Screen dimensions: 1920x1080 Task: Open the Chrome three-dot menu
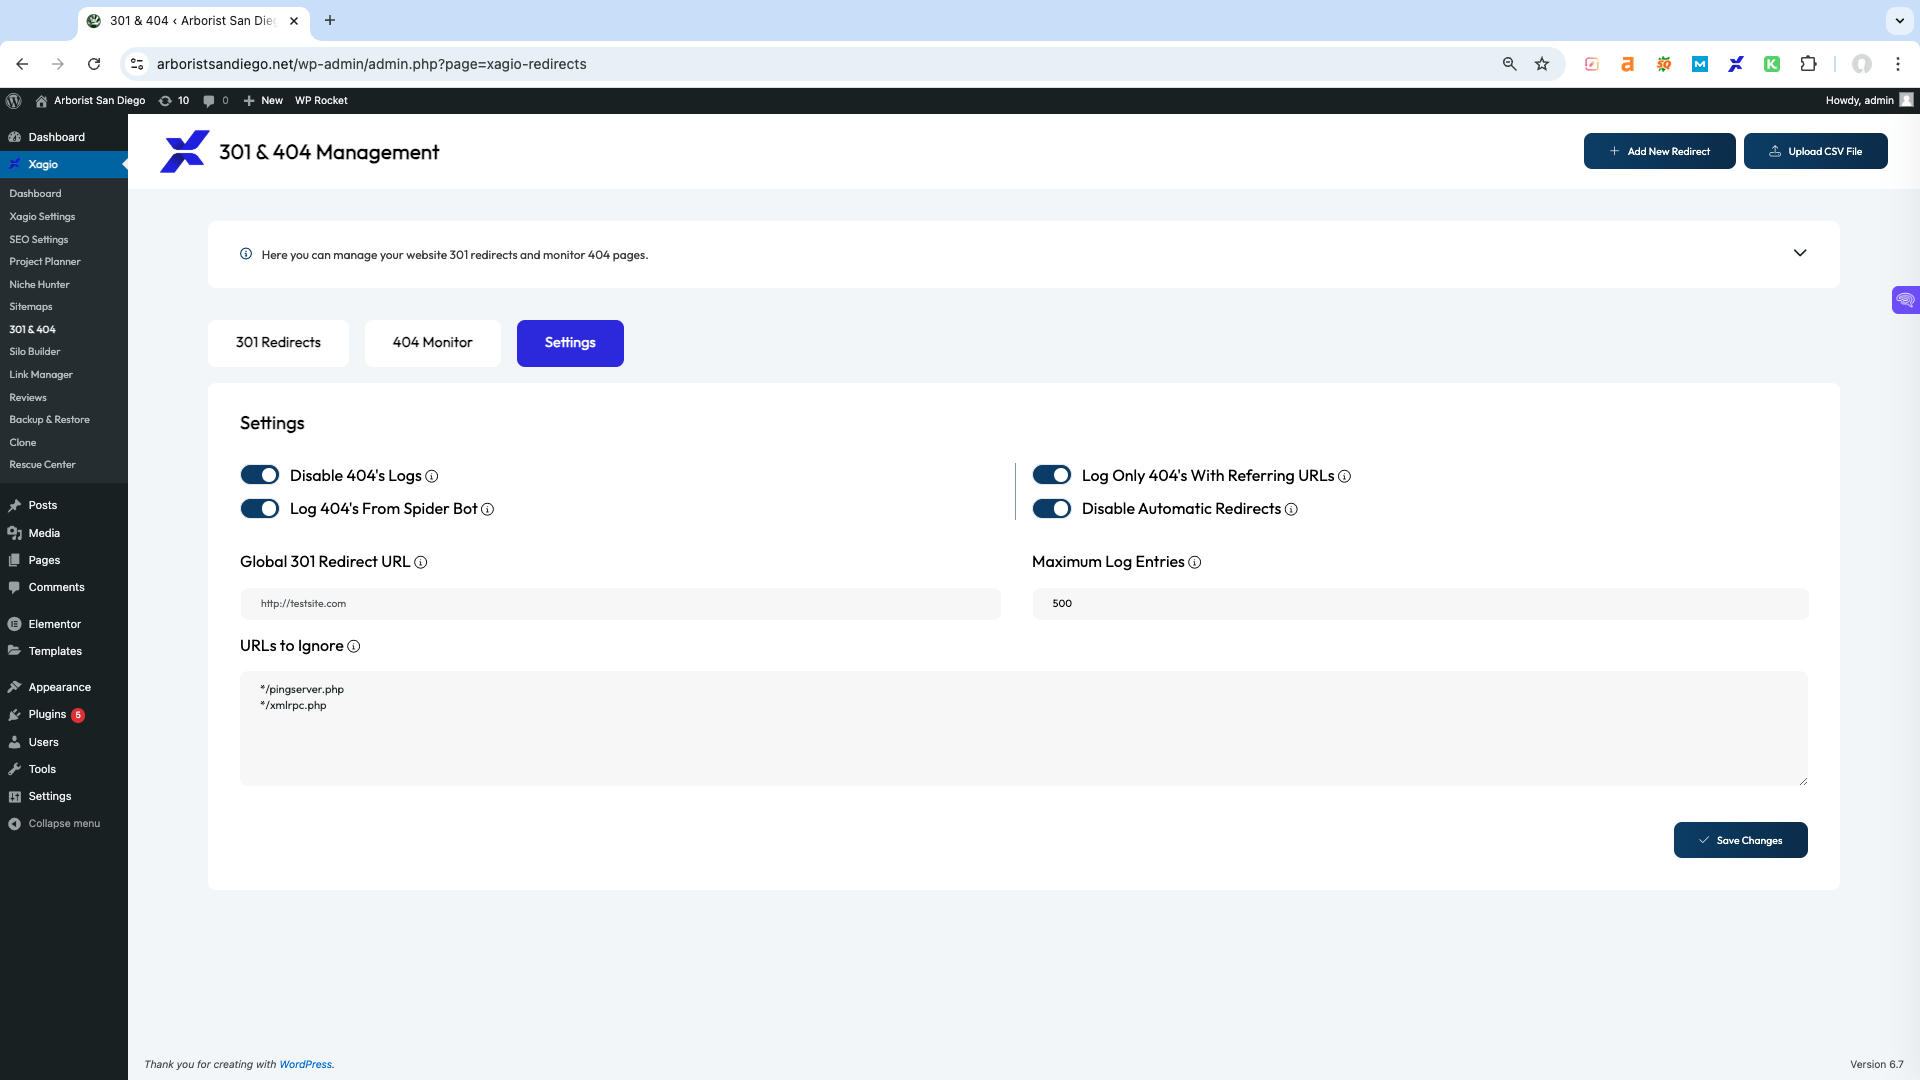pyautogui.click(x=1898, y=64)
